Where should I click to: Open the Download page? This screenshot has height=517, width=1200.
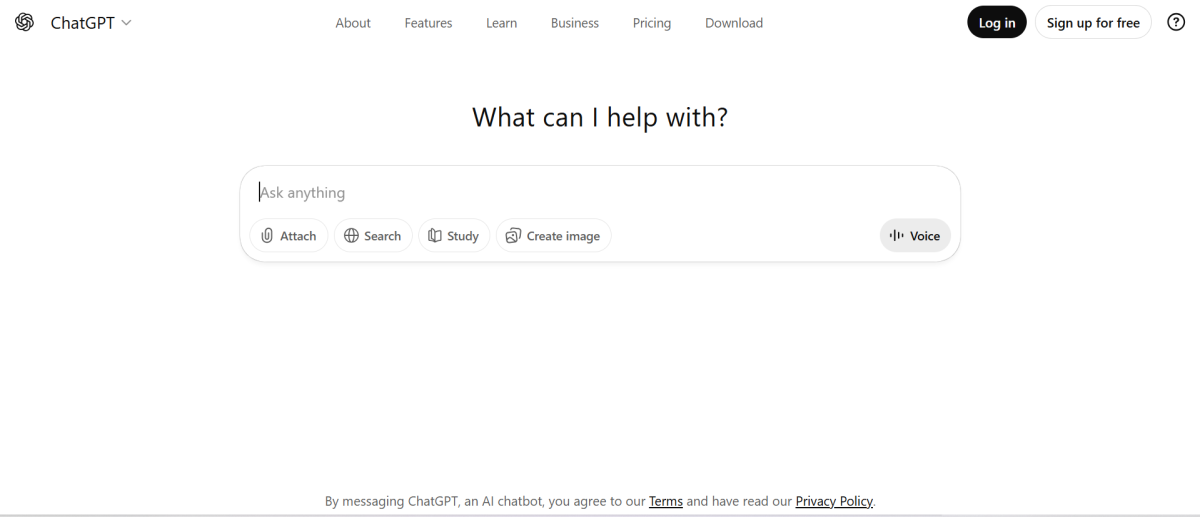click(x=734, y=23)
